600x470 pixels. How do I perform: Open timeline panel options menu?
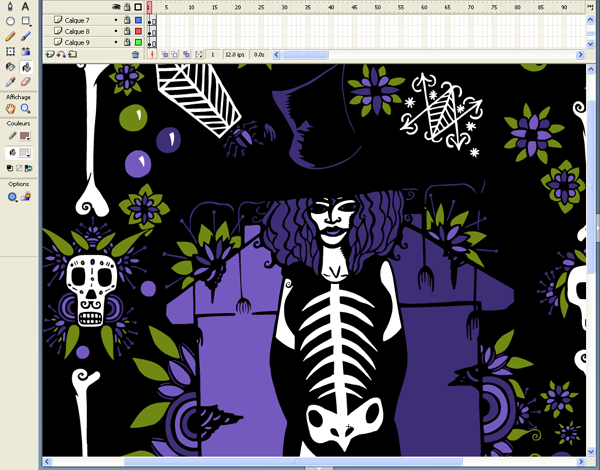pyautogui.click(x=592, y=7)
